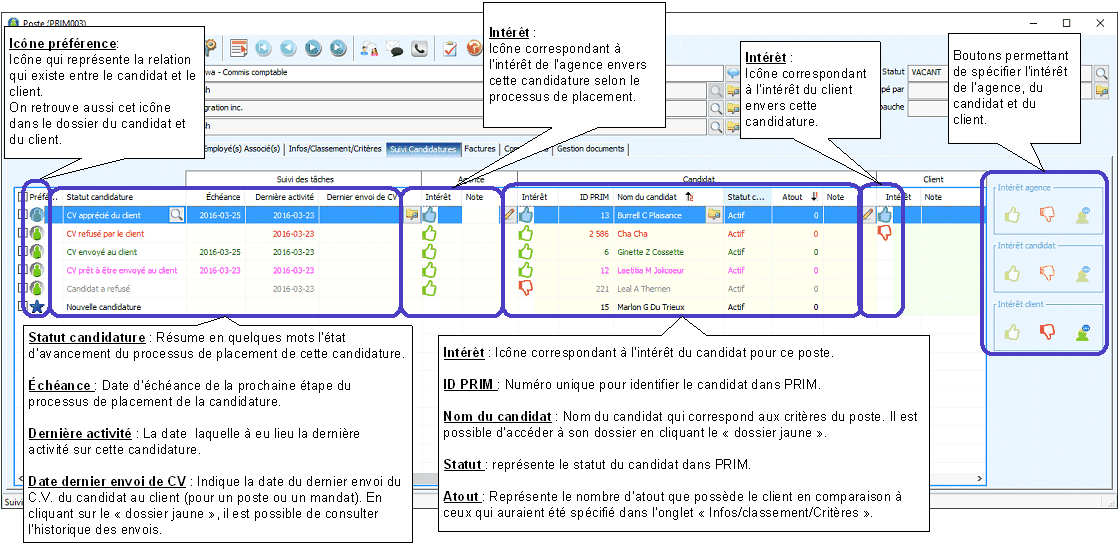The height and width of the screenshot is (545, 1120).
Task: Switch to Infos/Classement/Critères tab
Action: pos(335,149)
